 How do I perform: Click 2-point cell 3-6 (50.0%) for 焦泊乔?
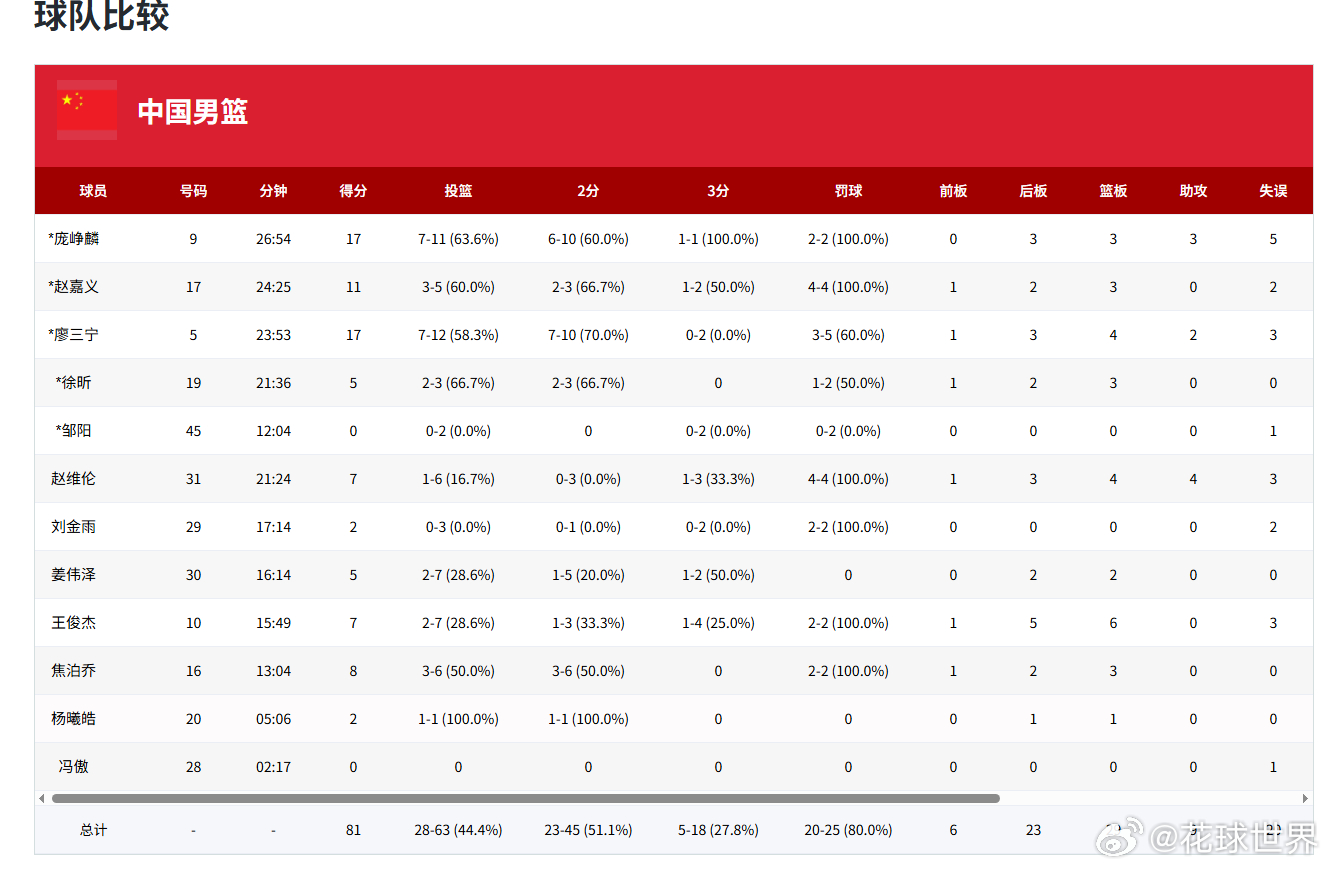click(588, 671)
